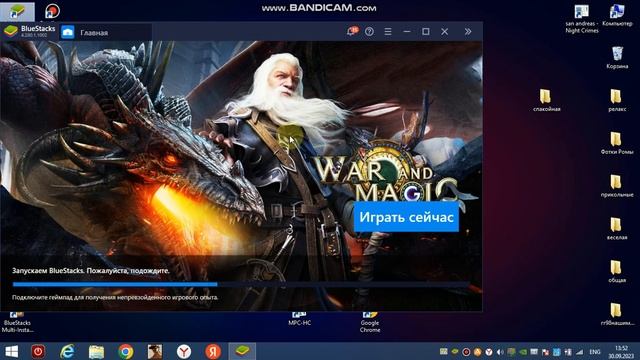Maximize the BlueStacks window
The height and width of the screenshot is (360, 640).
click(x=426, y=31)
